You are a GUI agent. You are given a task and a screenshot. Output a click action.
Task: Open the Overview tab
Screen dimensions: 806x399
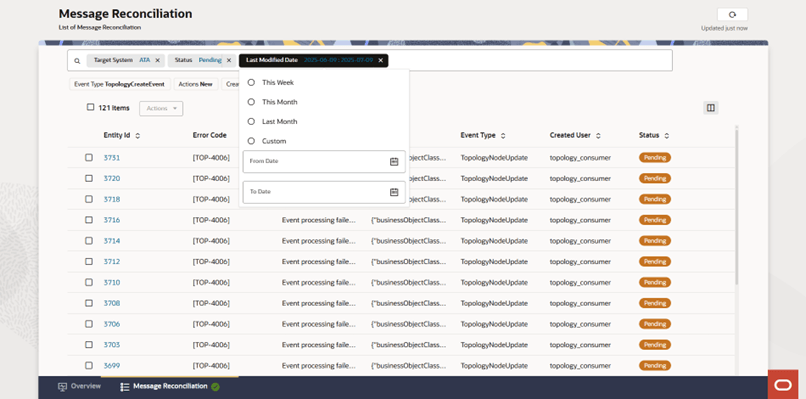[x=80, y=387]
